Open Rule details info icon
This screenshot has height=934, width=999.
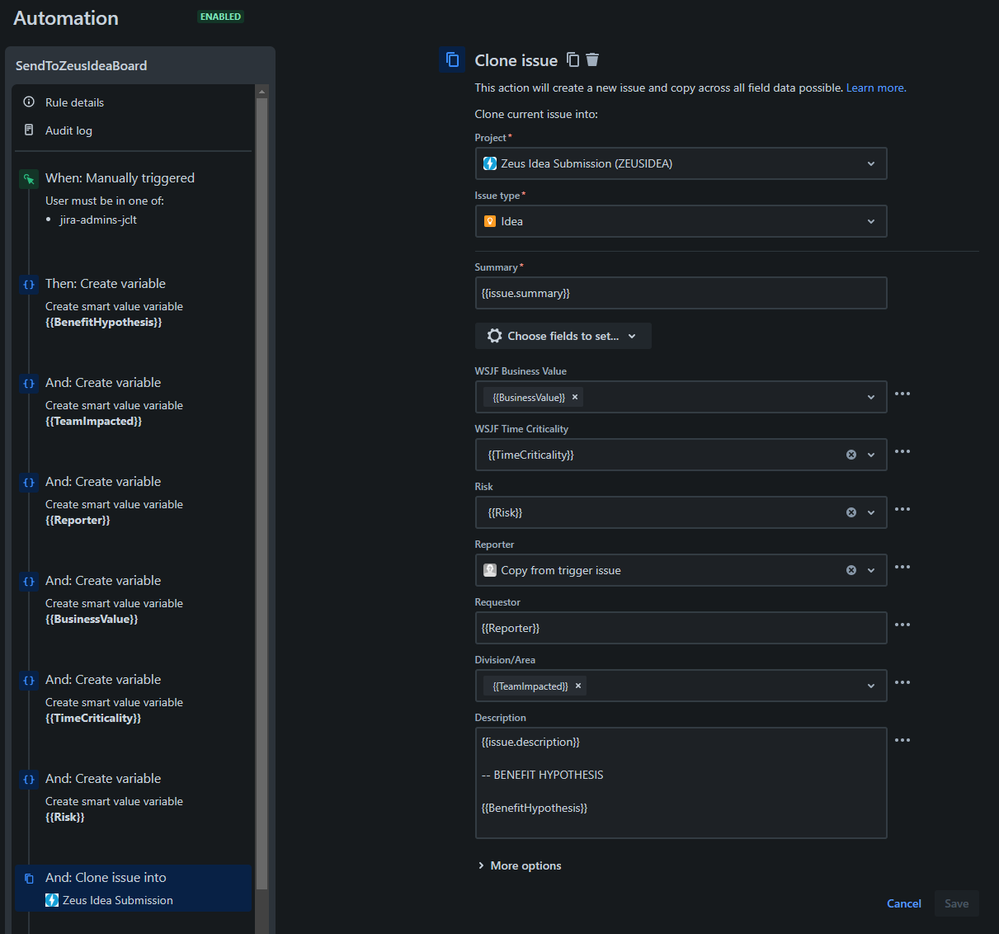(x=29, y=102)
